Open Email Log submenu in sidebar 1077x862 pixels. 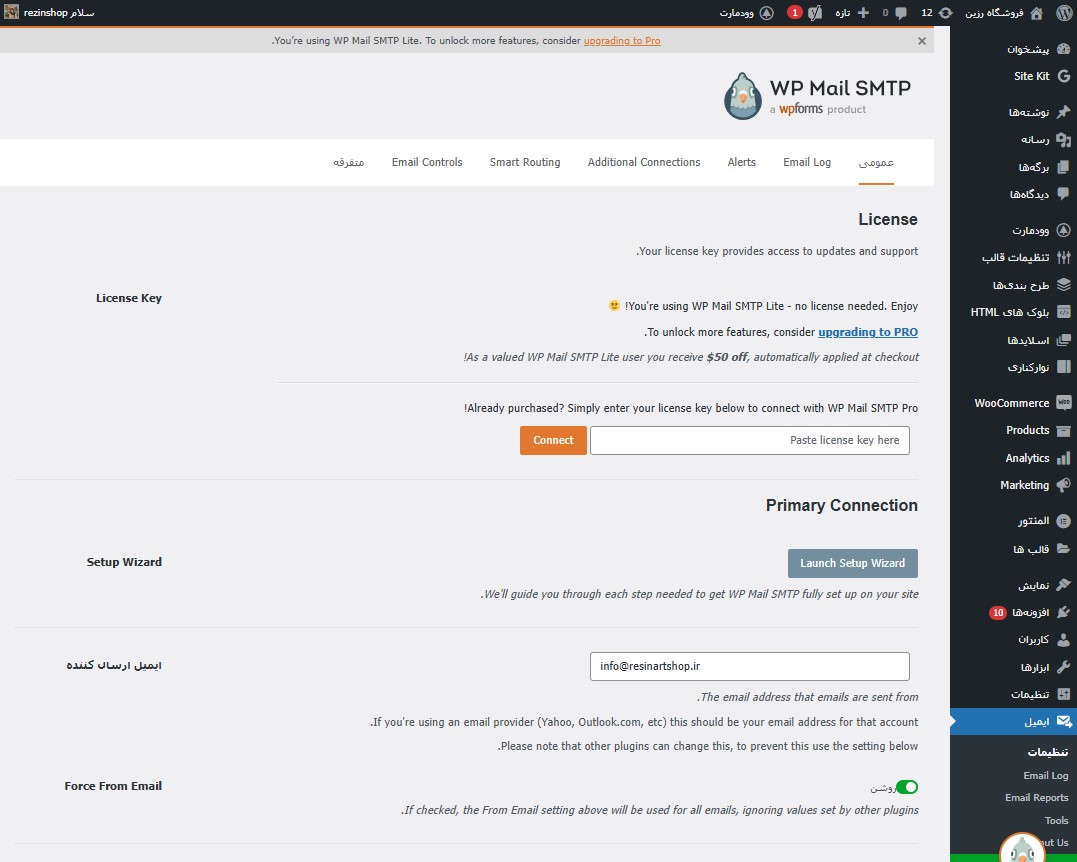pyautogui.click(x=1045, y=775)
